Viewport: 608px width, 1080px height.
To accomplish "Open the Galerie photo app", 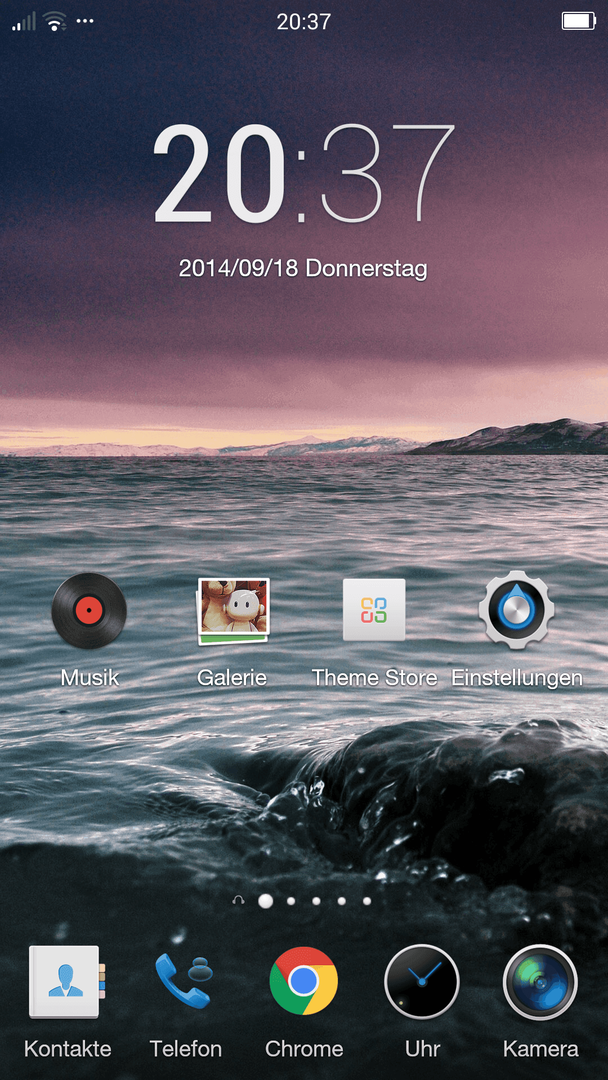I will [x=233, y=611].
